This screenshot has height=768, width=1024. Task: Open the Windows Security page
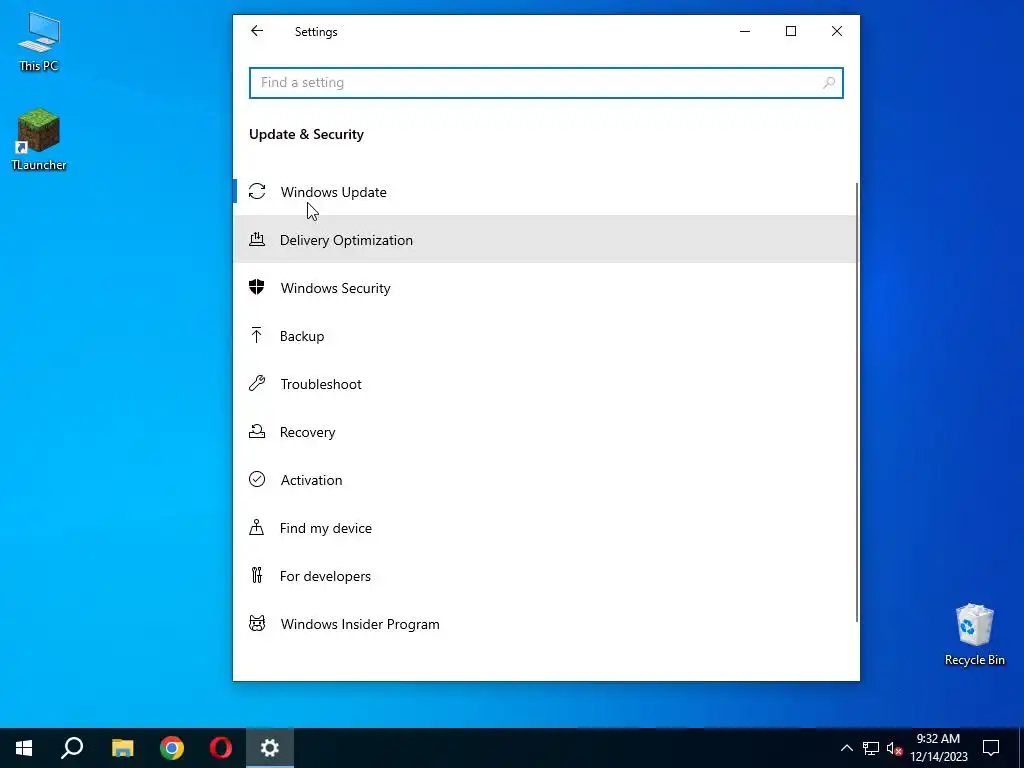545,287
